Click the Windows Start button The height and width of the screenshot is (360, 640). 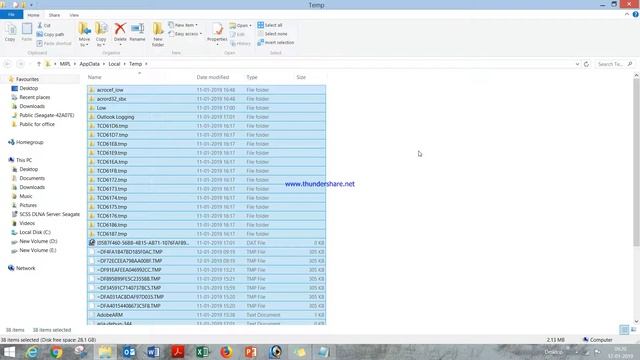[9, 352]
